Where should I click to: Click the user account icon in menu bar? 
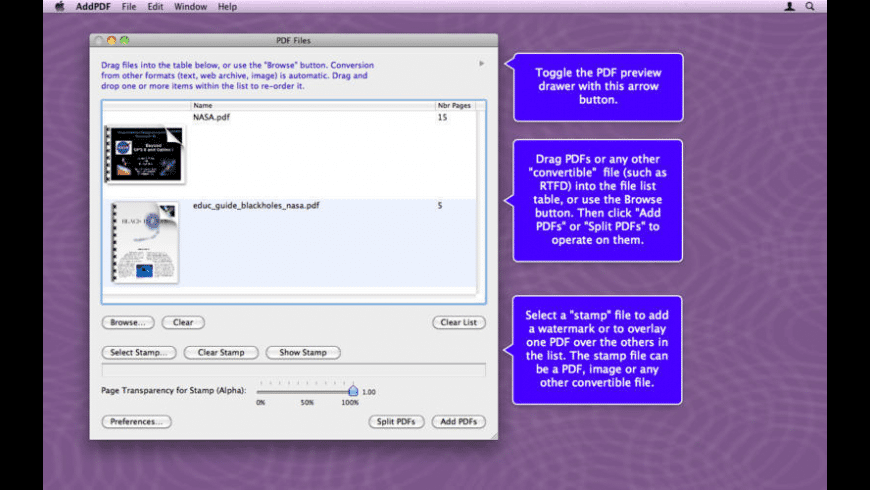click(789, 7)
